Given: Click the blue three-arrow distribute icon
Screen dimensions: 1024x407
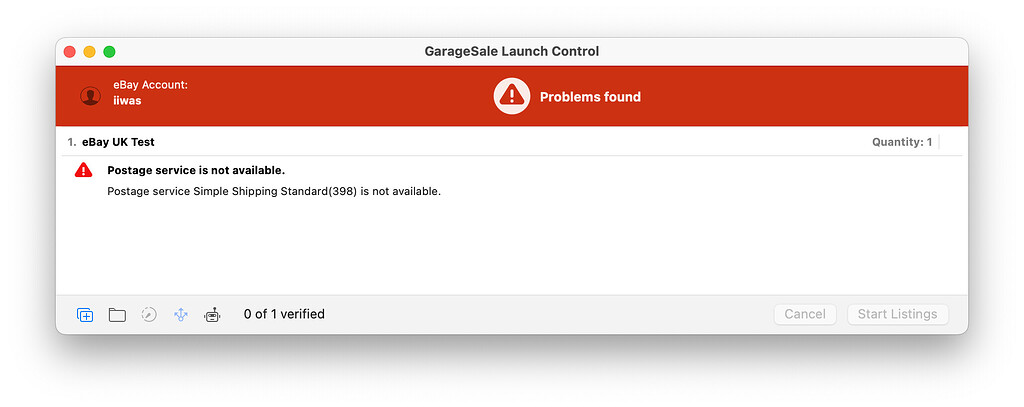Looking at the screenshot, I should click(181, 315).
